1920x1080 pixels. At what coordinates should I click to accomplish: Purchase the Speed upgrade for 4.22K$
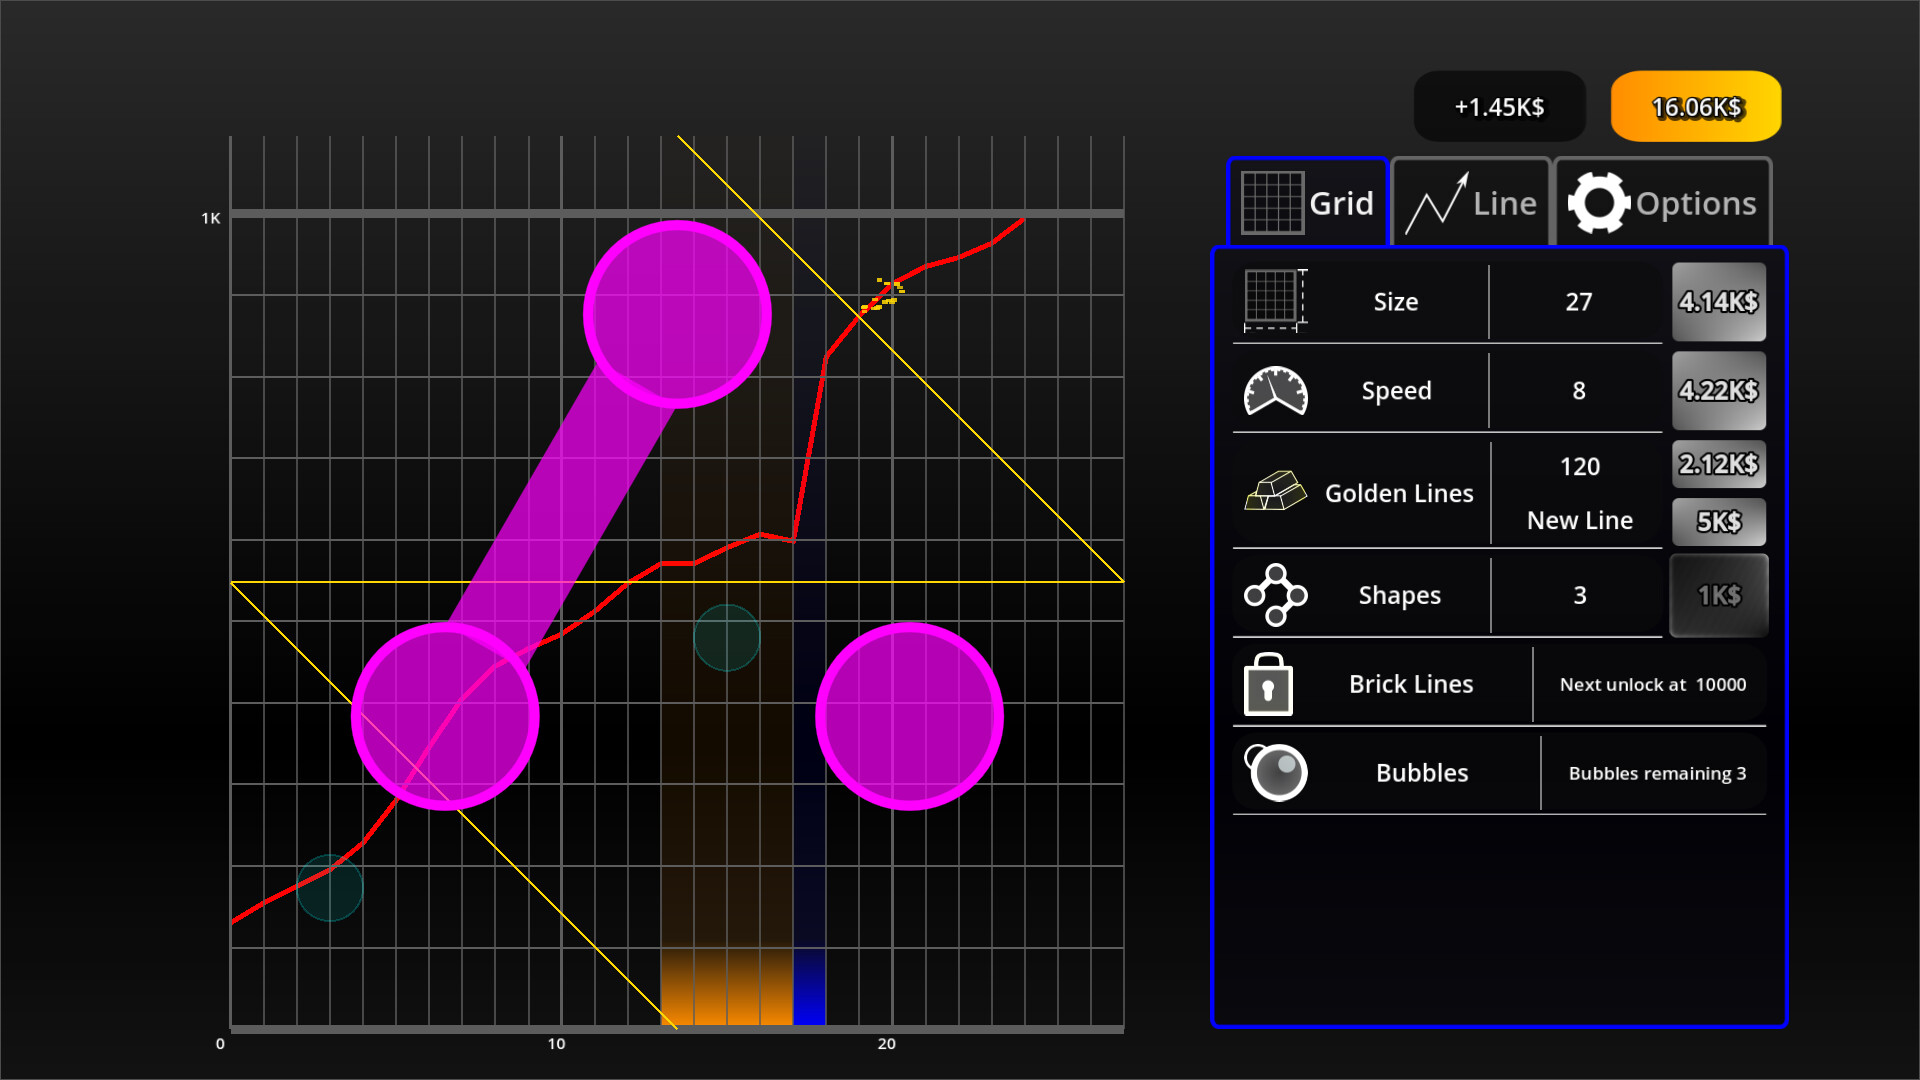[x=1718, y=391]
